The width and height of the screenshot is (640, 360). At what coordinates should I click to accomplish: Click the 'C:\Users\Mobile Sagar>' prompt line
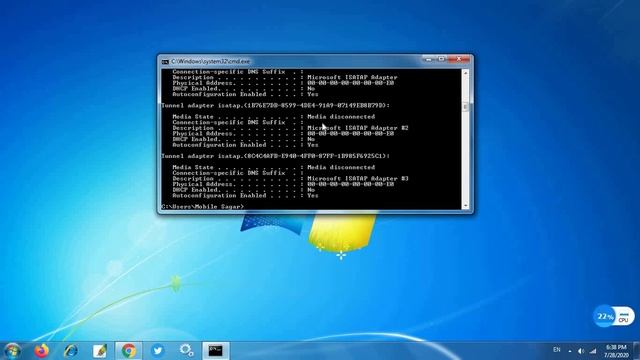[x=202, y=207]
